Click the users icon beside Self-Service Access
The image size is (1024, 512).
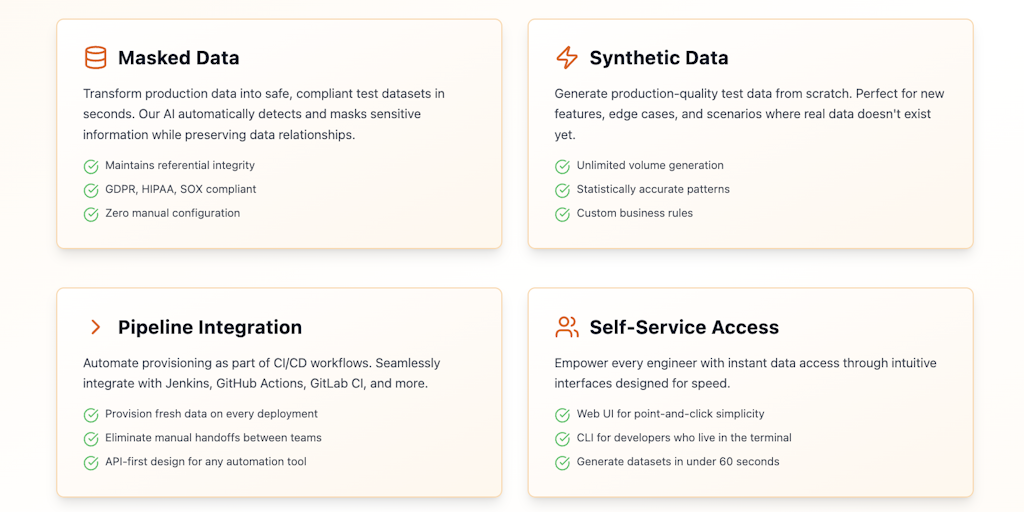[567, 327]
